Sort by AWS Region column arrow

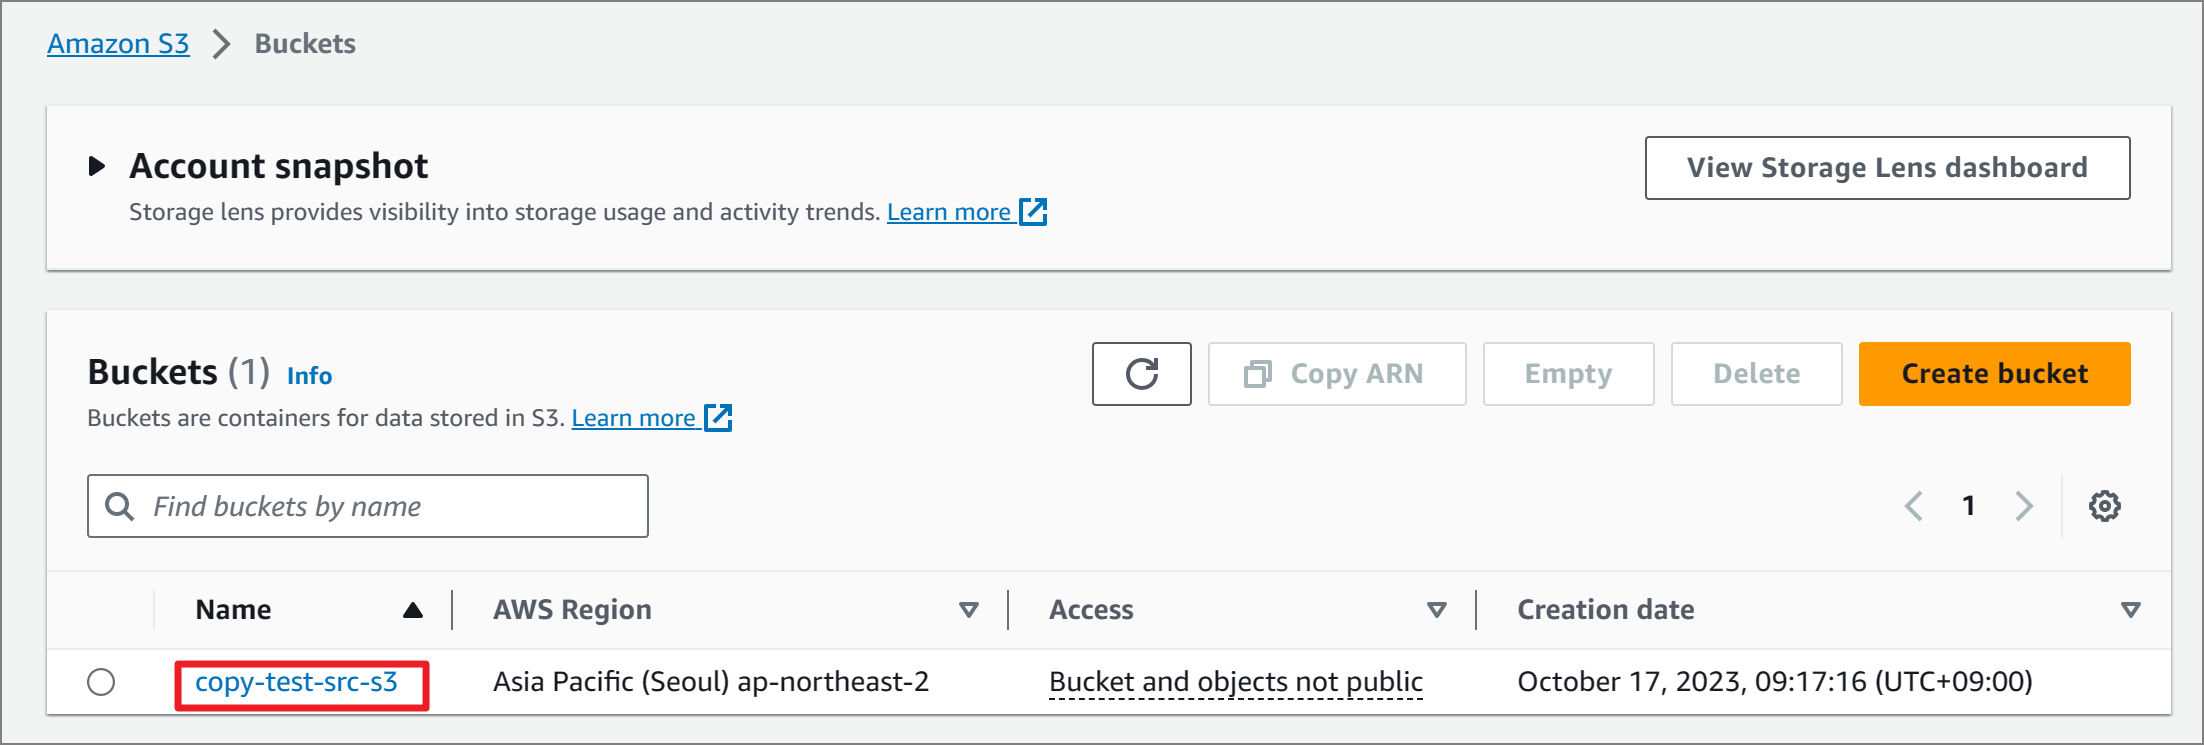968,610
